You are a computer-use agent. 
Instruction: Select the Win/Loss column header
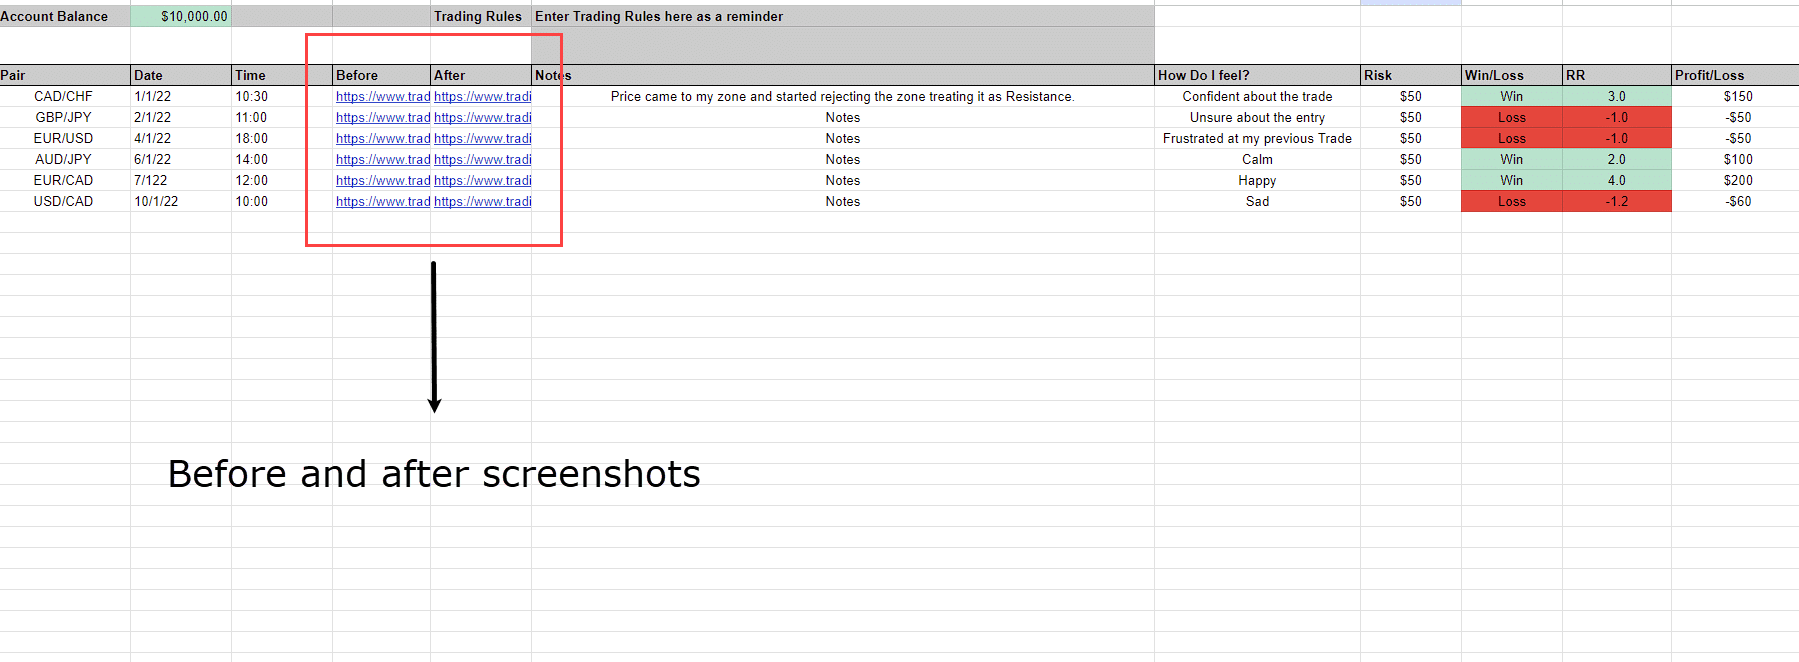pos(1512,75)
